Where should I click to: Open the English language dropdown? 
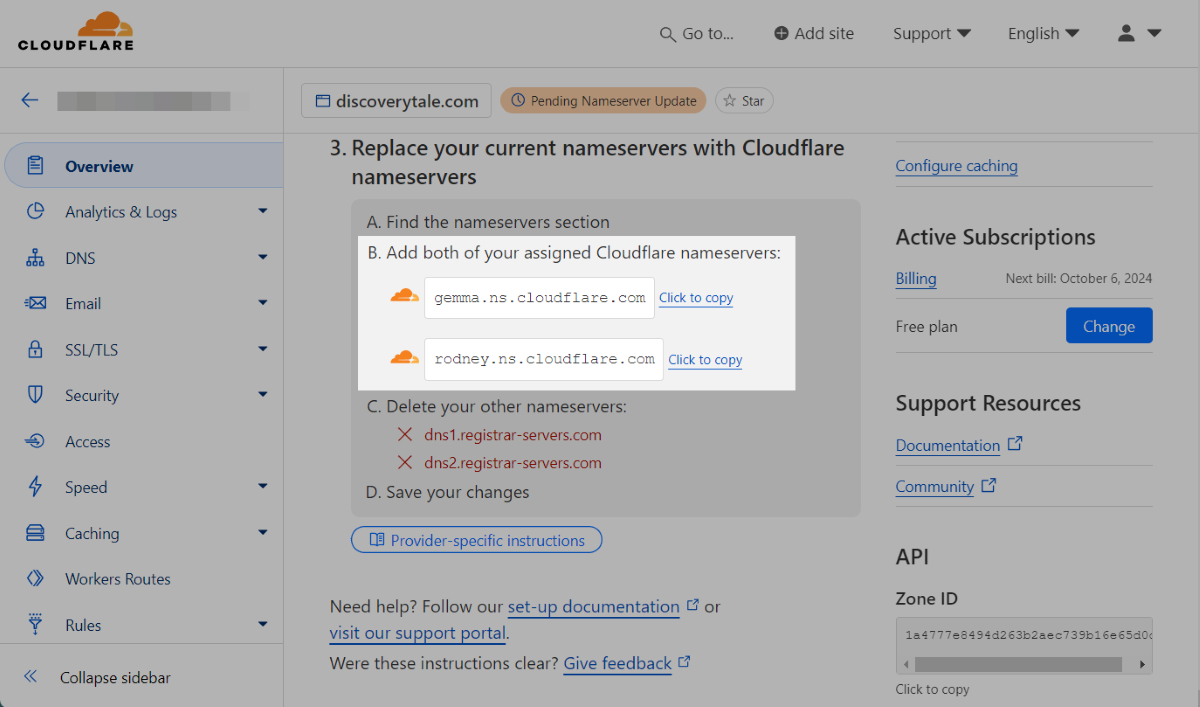click(1044, 33)
